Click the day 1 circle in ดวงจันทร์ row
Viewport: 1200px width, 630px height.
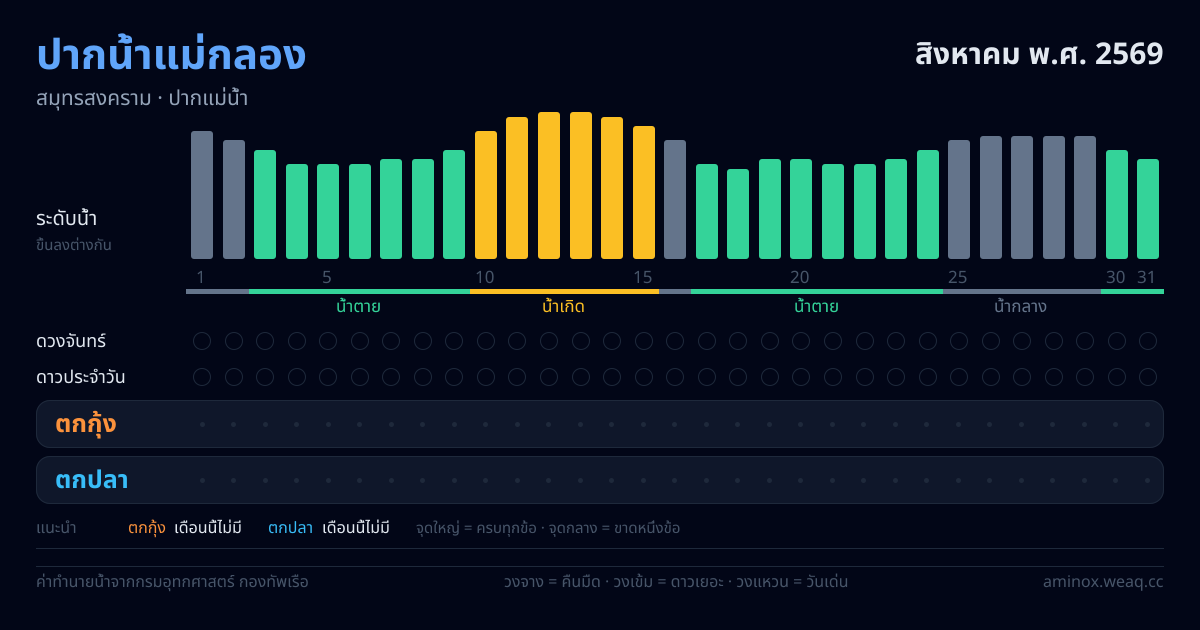(202, 341)
